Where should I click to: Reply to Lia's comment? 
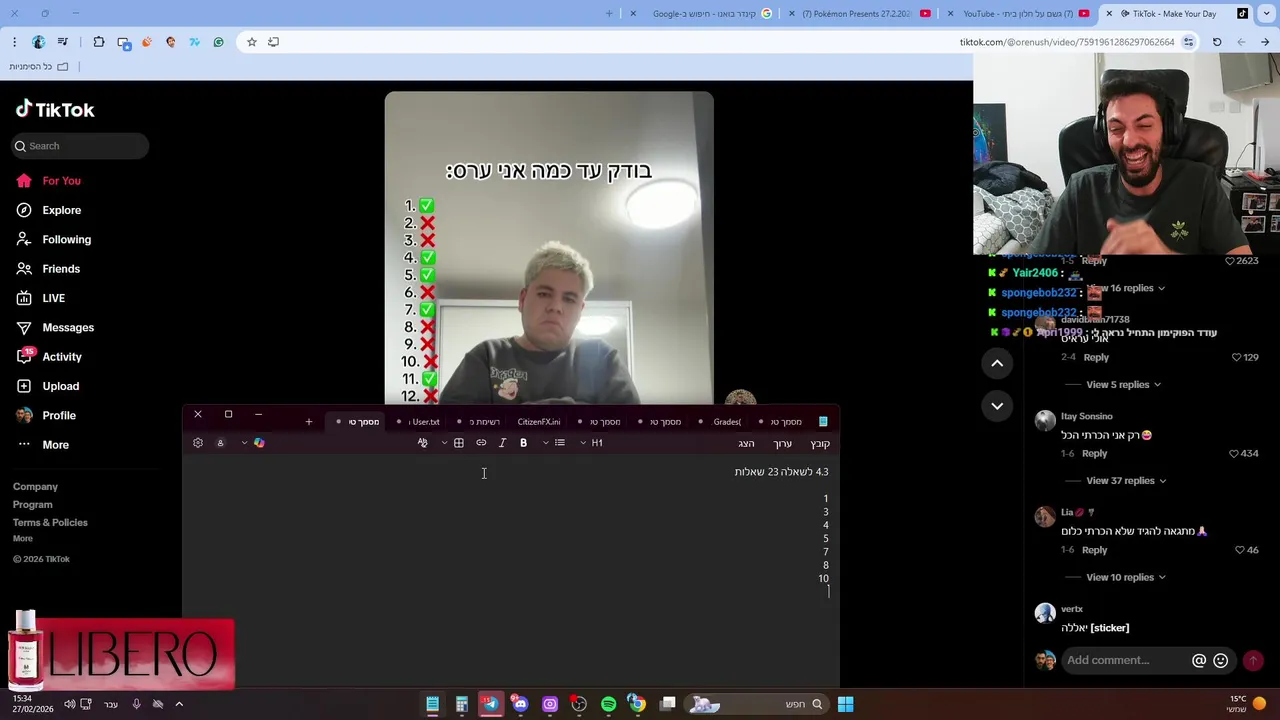click(x=1095, y=550)
